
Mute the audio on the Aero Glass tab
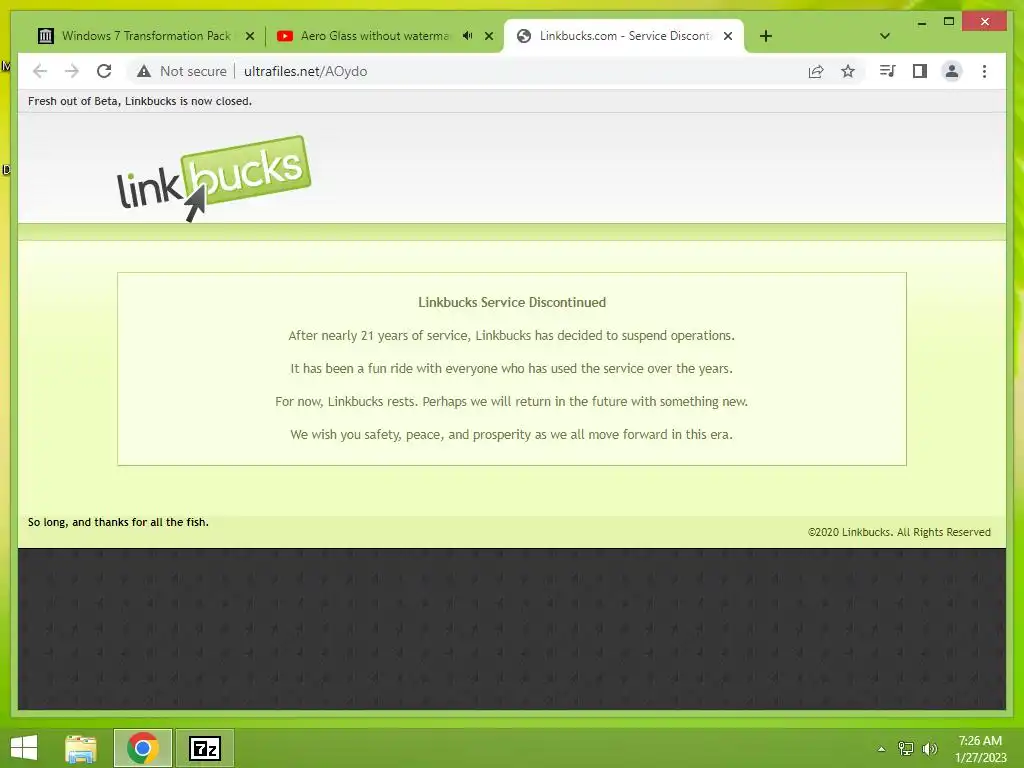click(x=468, y=36)
